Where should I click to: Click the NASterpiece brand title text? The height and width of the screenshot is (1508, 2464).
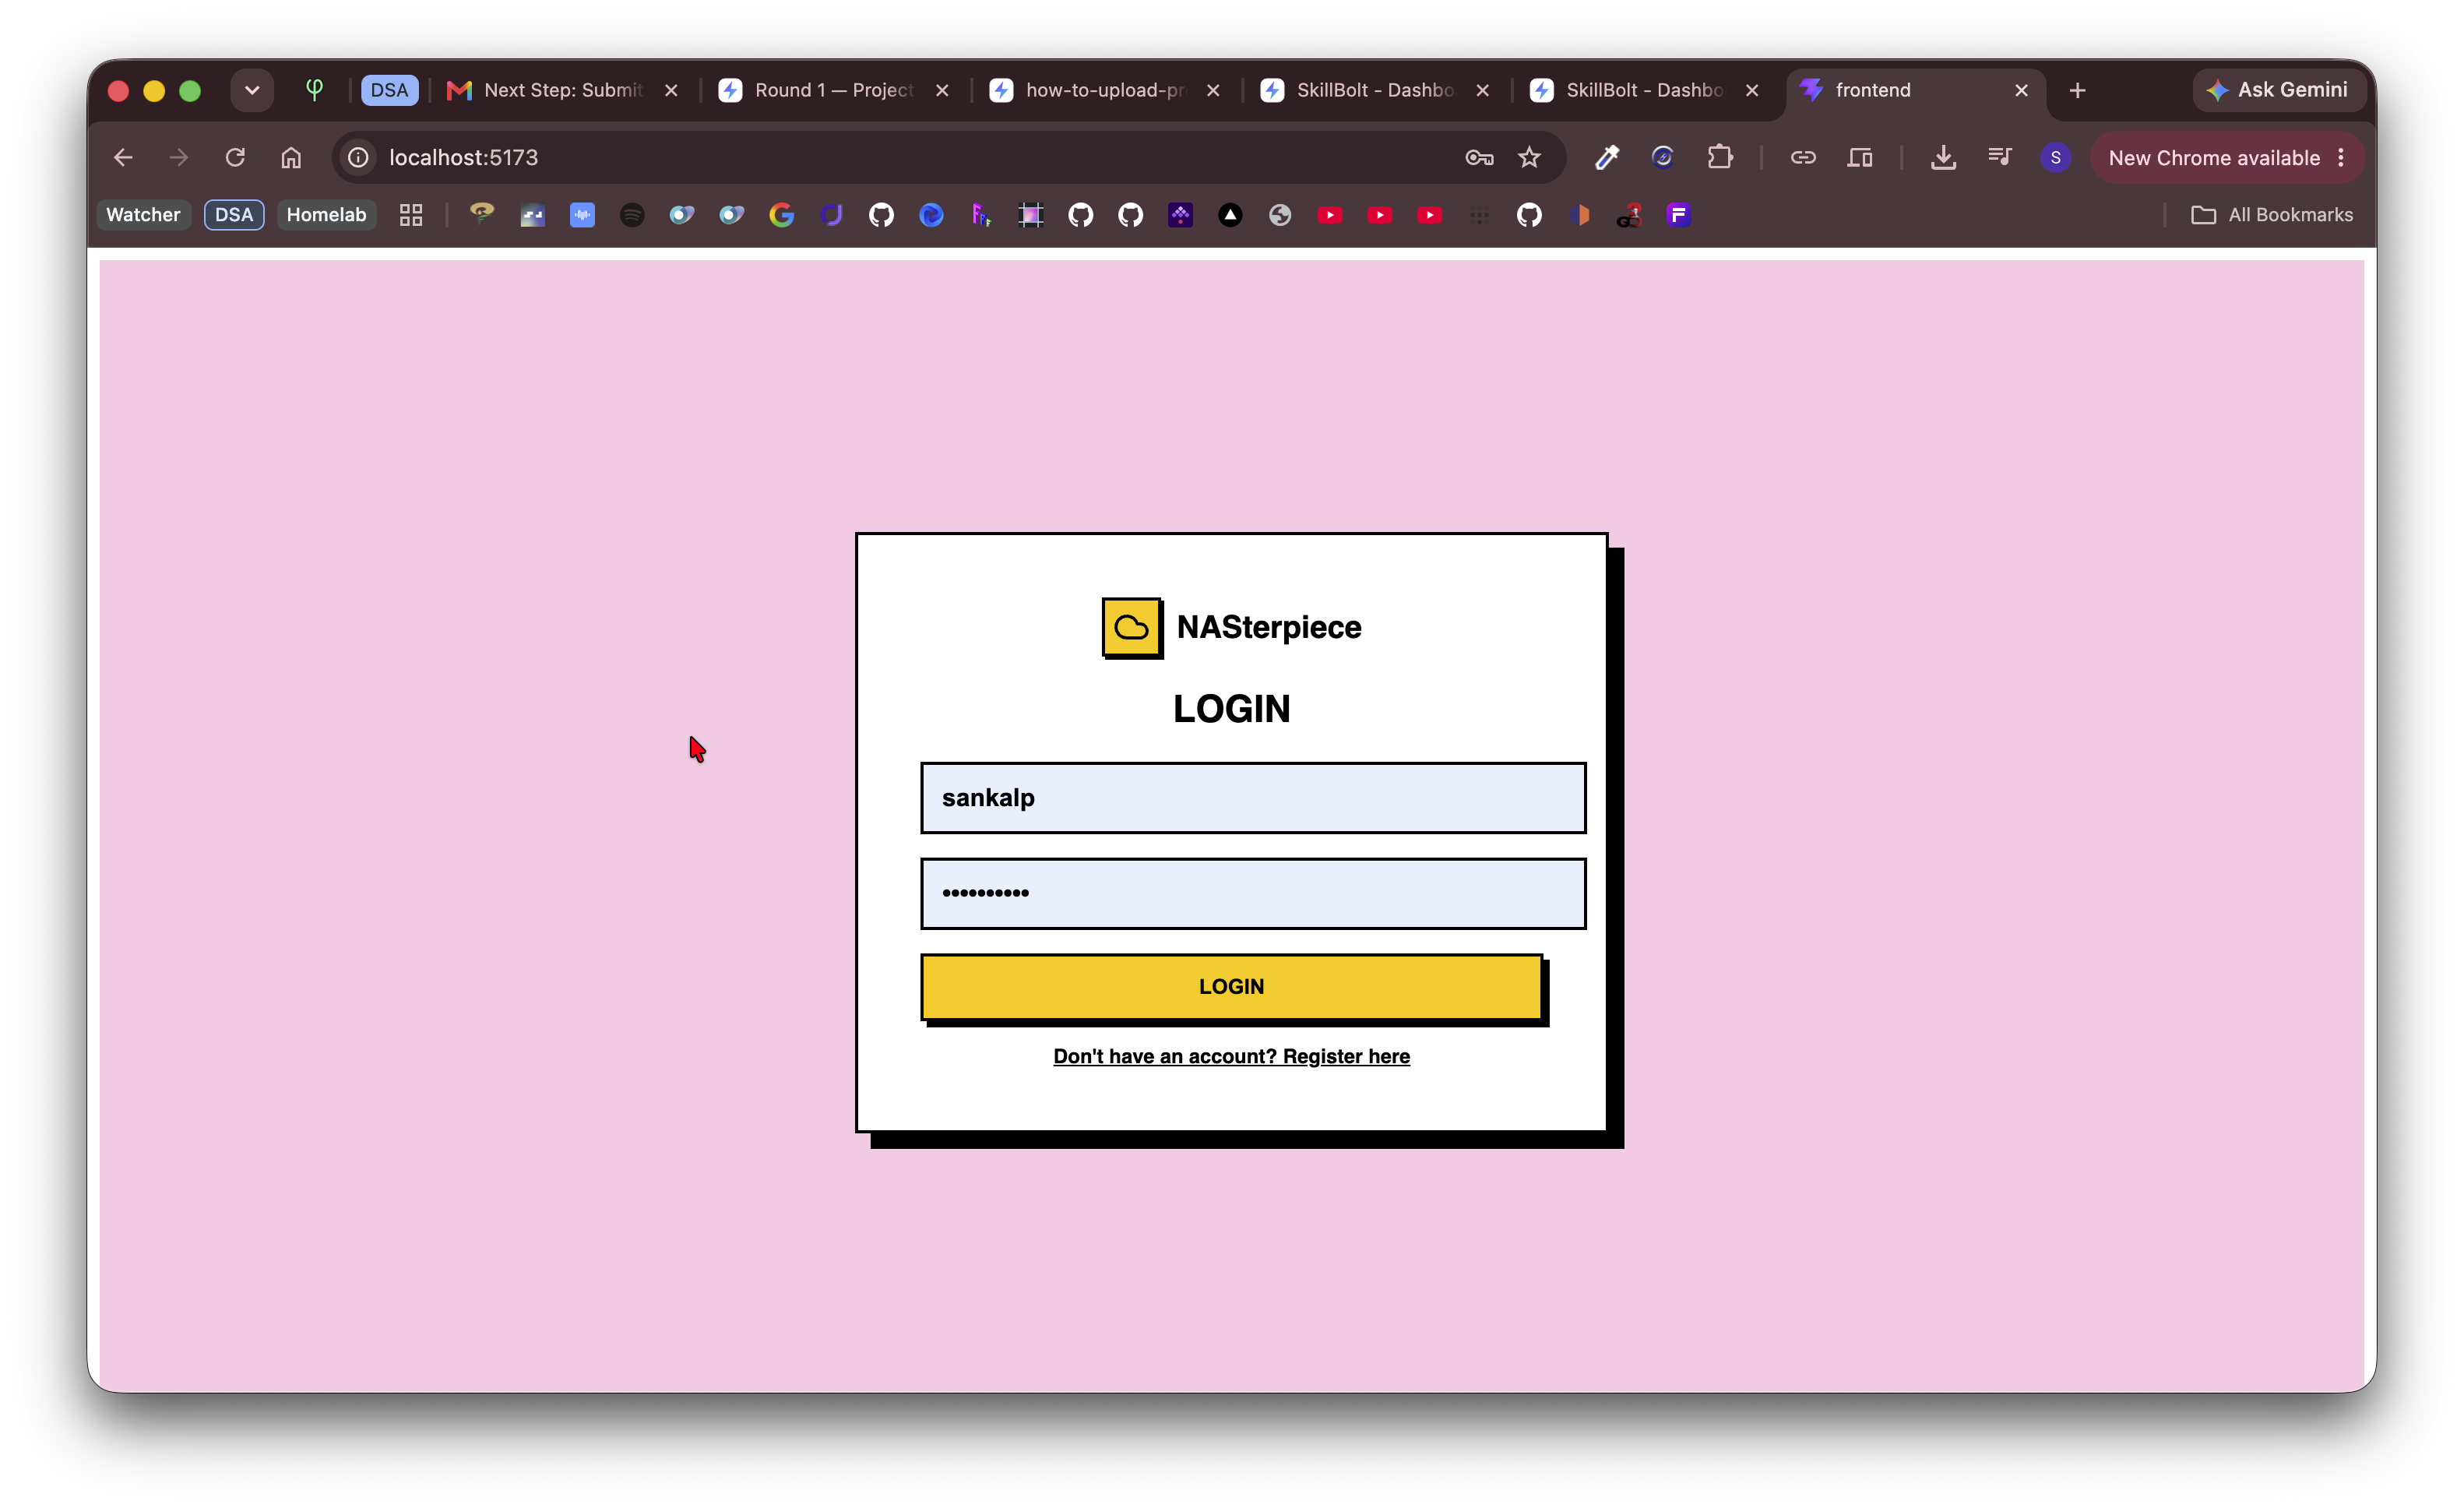click(1268, 627)
